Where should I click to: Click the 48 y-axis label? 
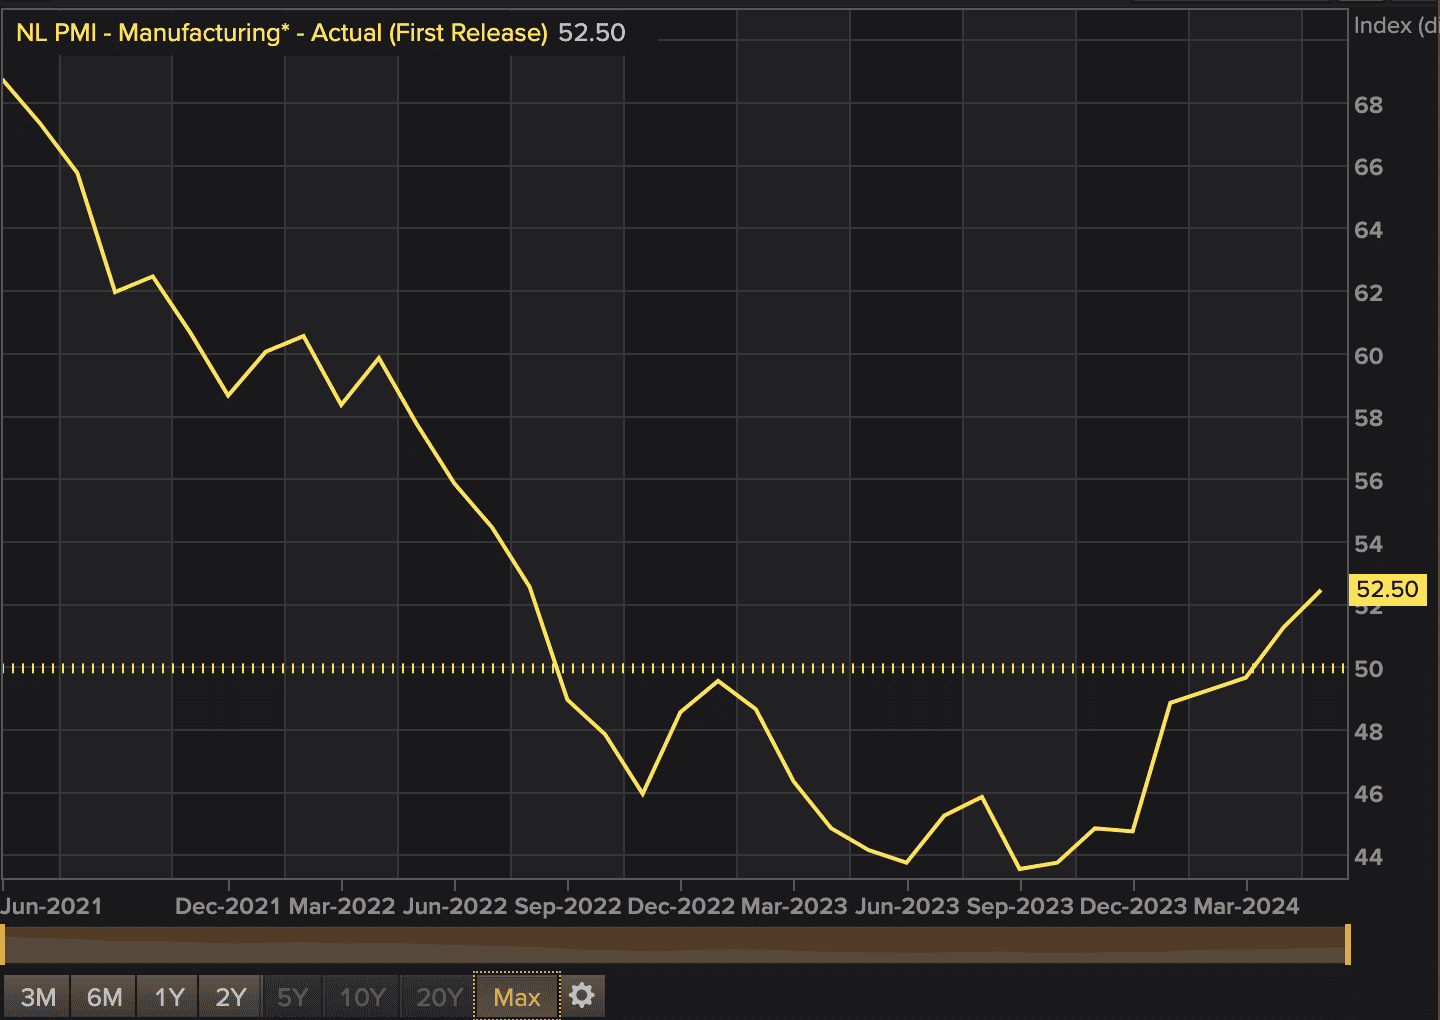click(x=1368, y=732)
